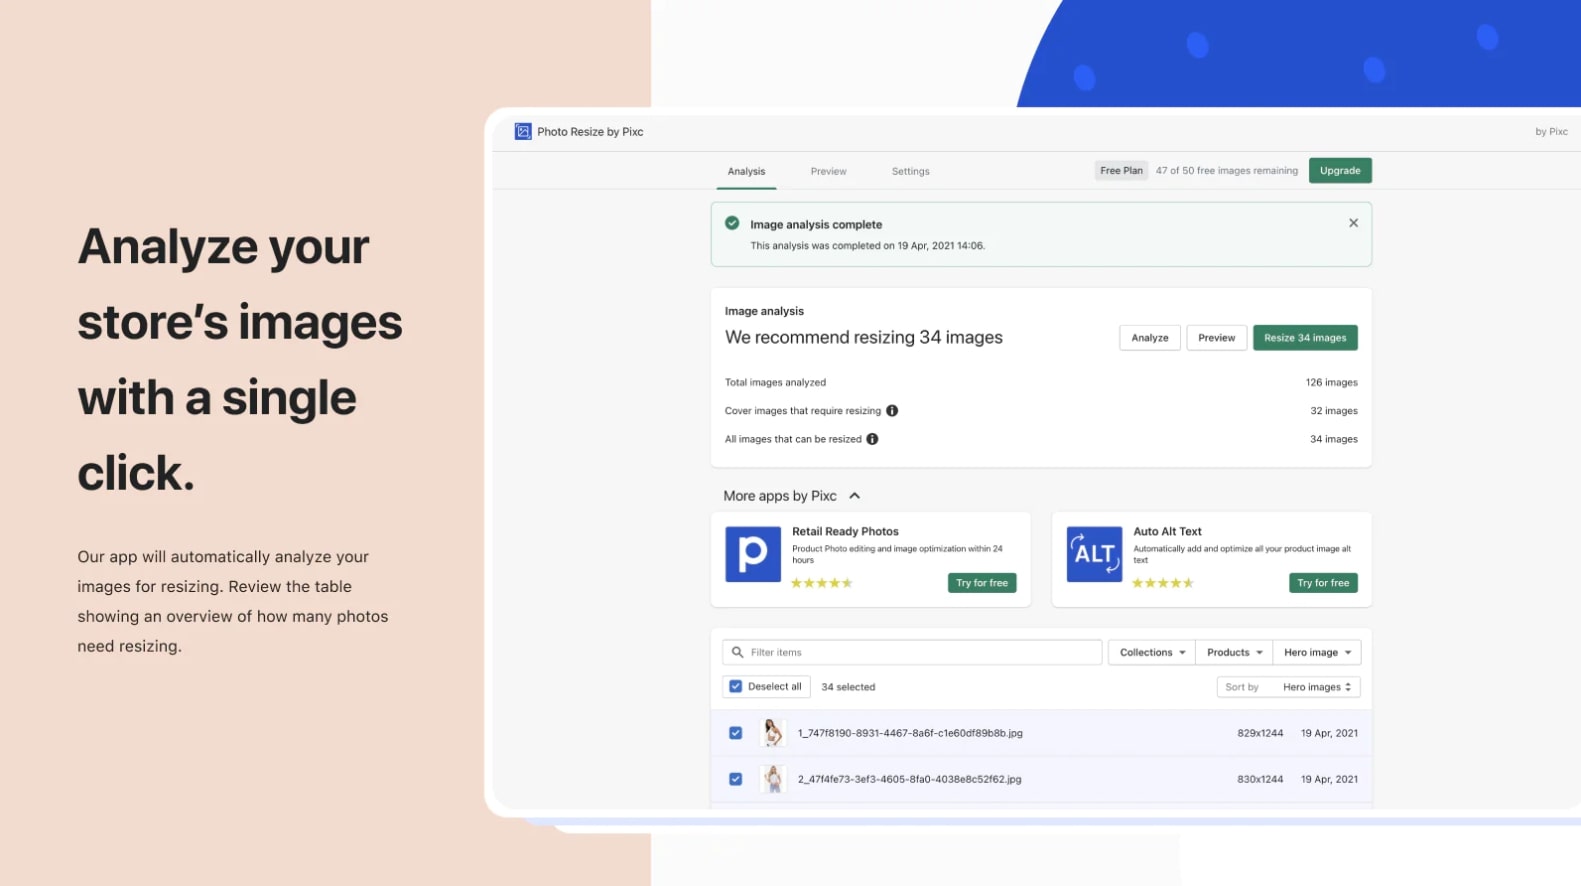The height and width of the screenshot is (886, 1581).
Task: Click the 829x1244 dimension value
Action: 1260,733
